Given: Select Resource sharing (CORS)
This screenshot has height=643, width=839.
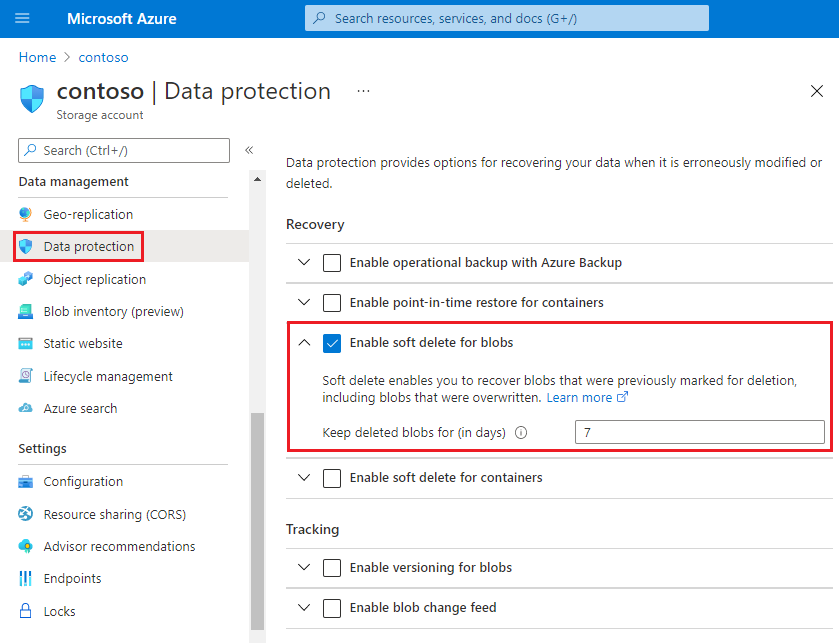Looking at the screenshot, I should (103, 513).
